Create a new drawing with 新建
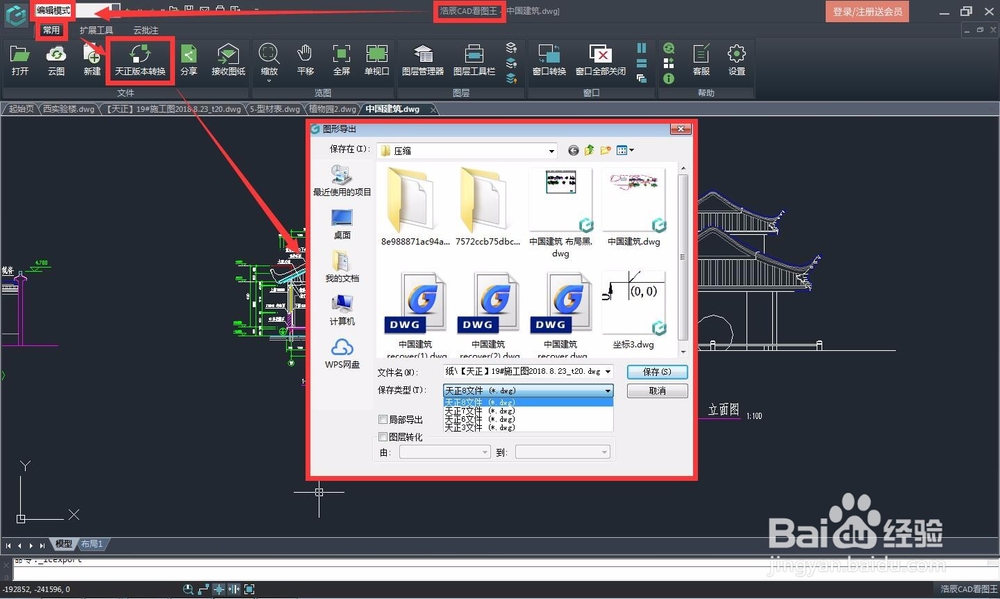Image resolution: width=1000 pixels, height=599 pixels. tap(92, 61)
